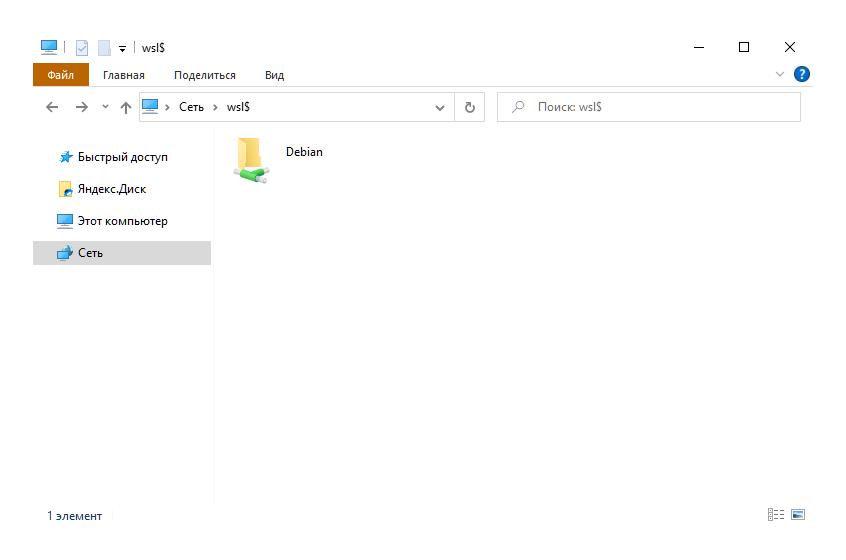Open the Файл menu tab
This screenshot has height=560, width=846.
point(60,75)
